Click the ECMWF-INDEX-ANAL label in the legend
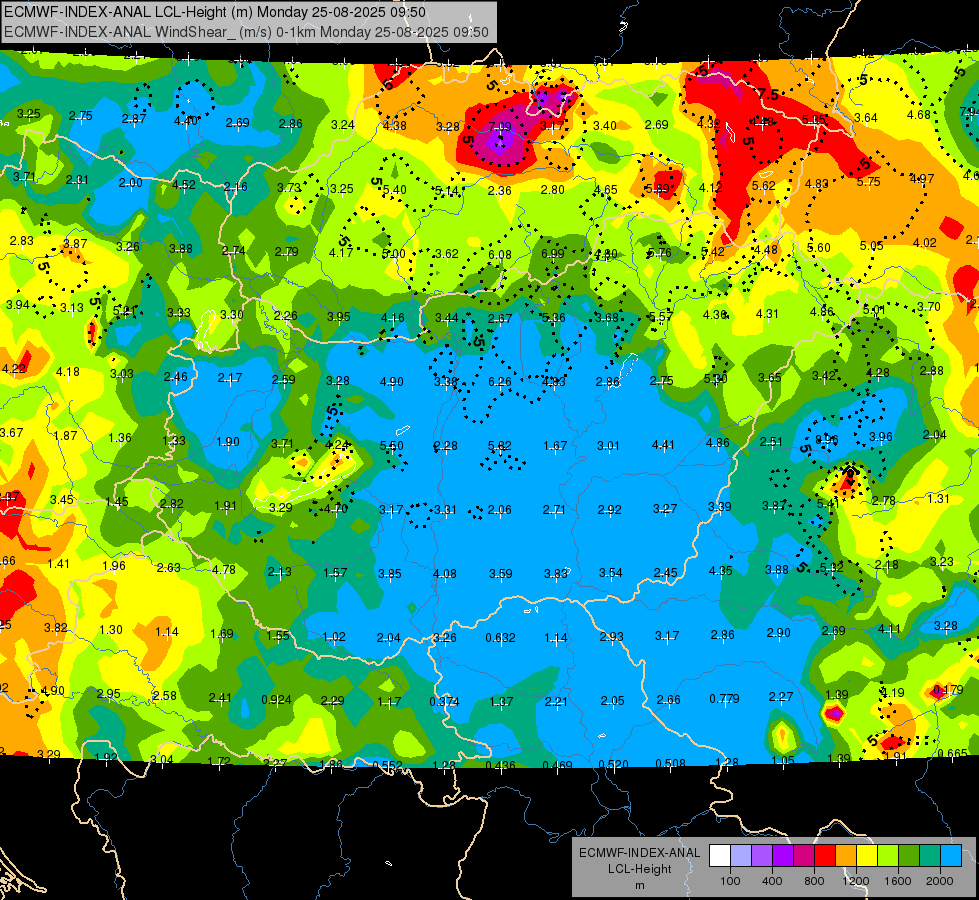Viewport: 979px width, 900px height. click(639, 853)
